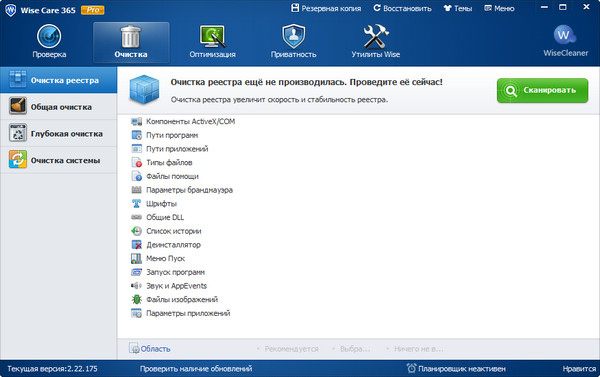Open Утилиты Wise tools icon
The height and width of the screenshot is (377, 600).
376,36
